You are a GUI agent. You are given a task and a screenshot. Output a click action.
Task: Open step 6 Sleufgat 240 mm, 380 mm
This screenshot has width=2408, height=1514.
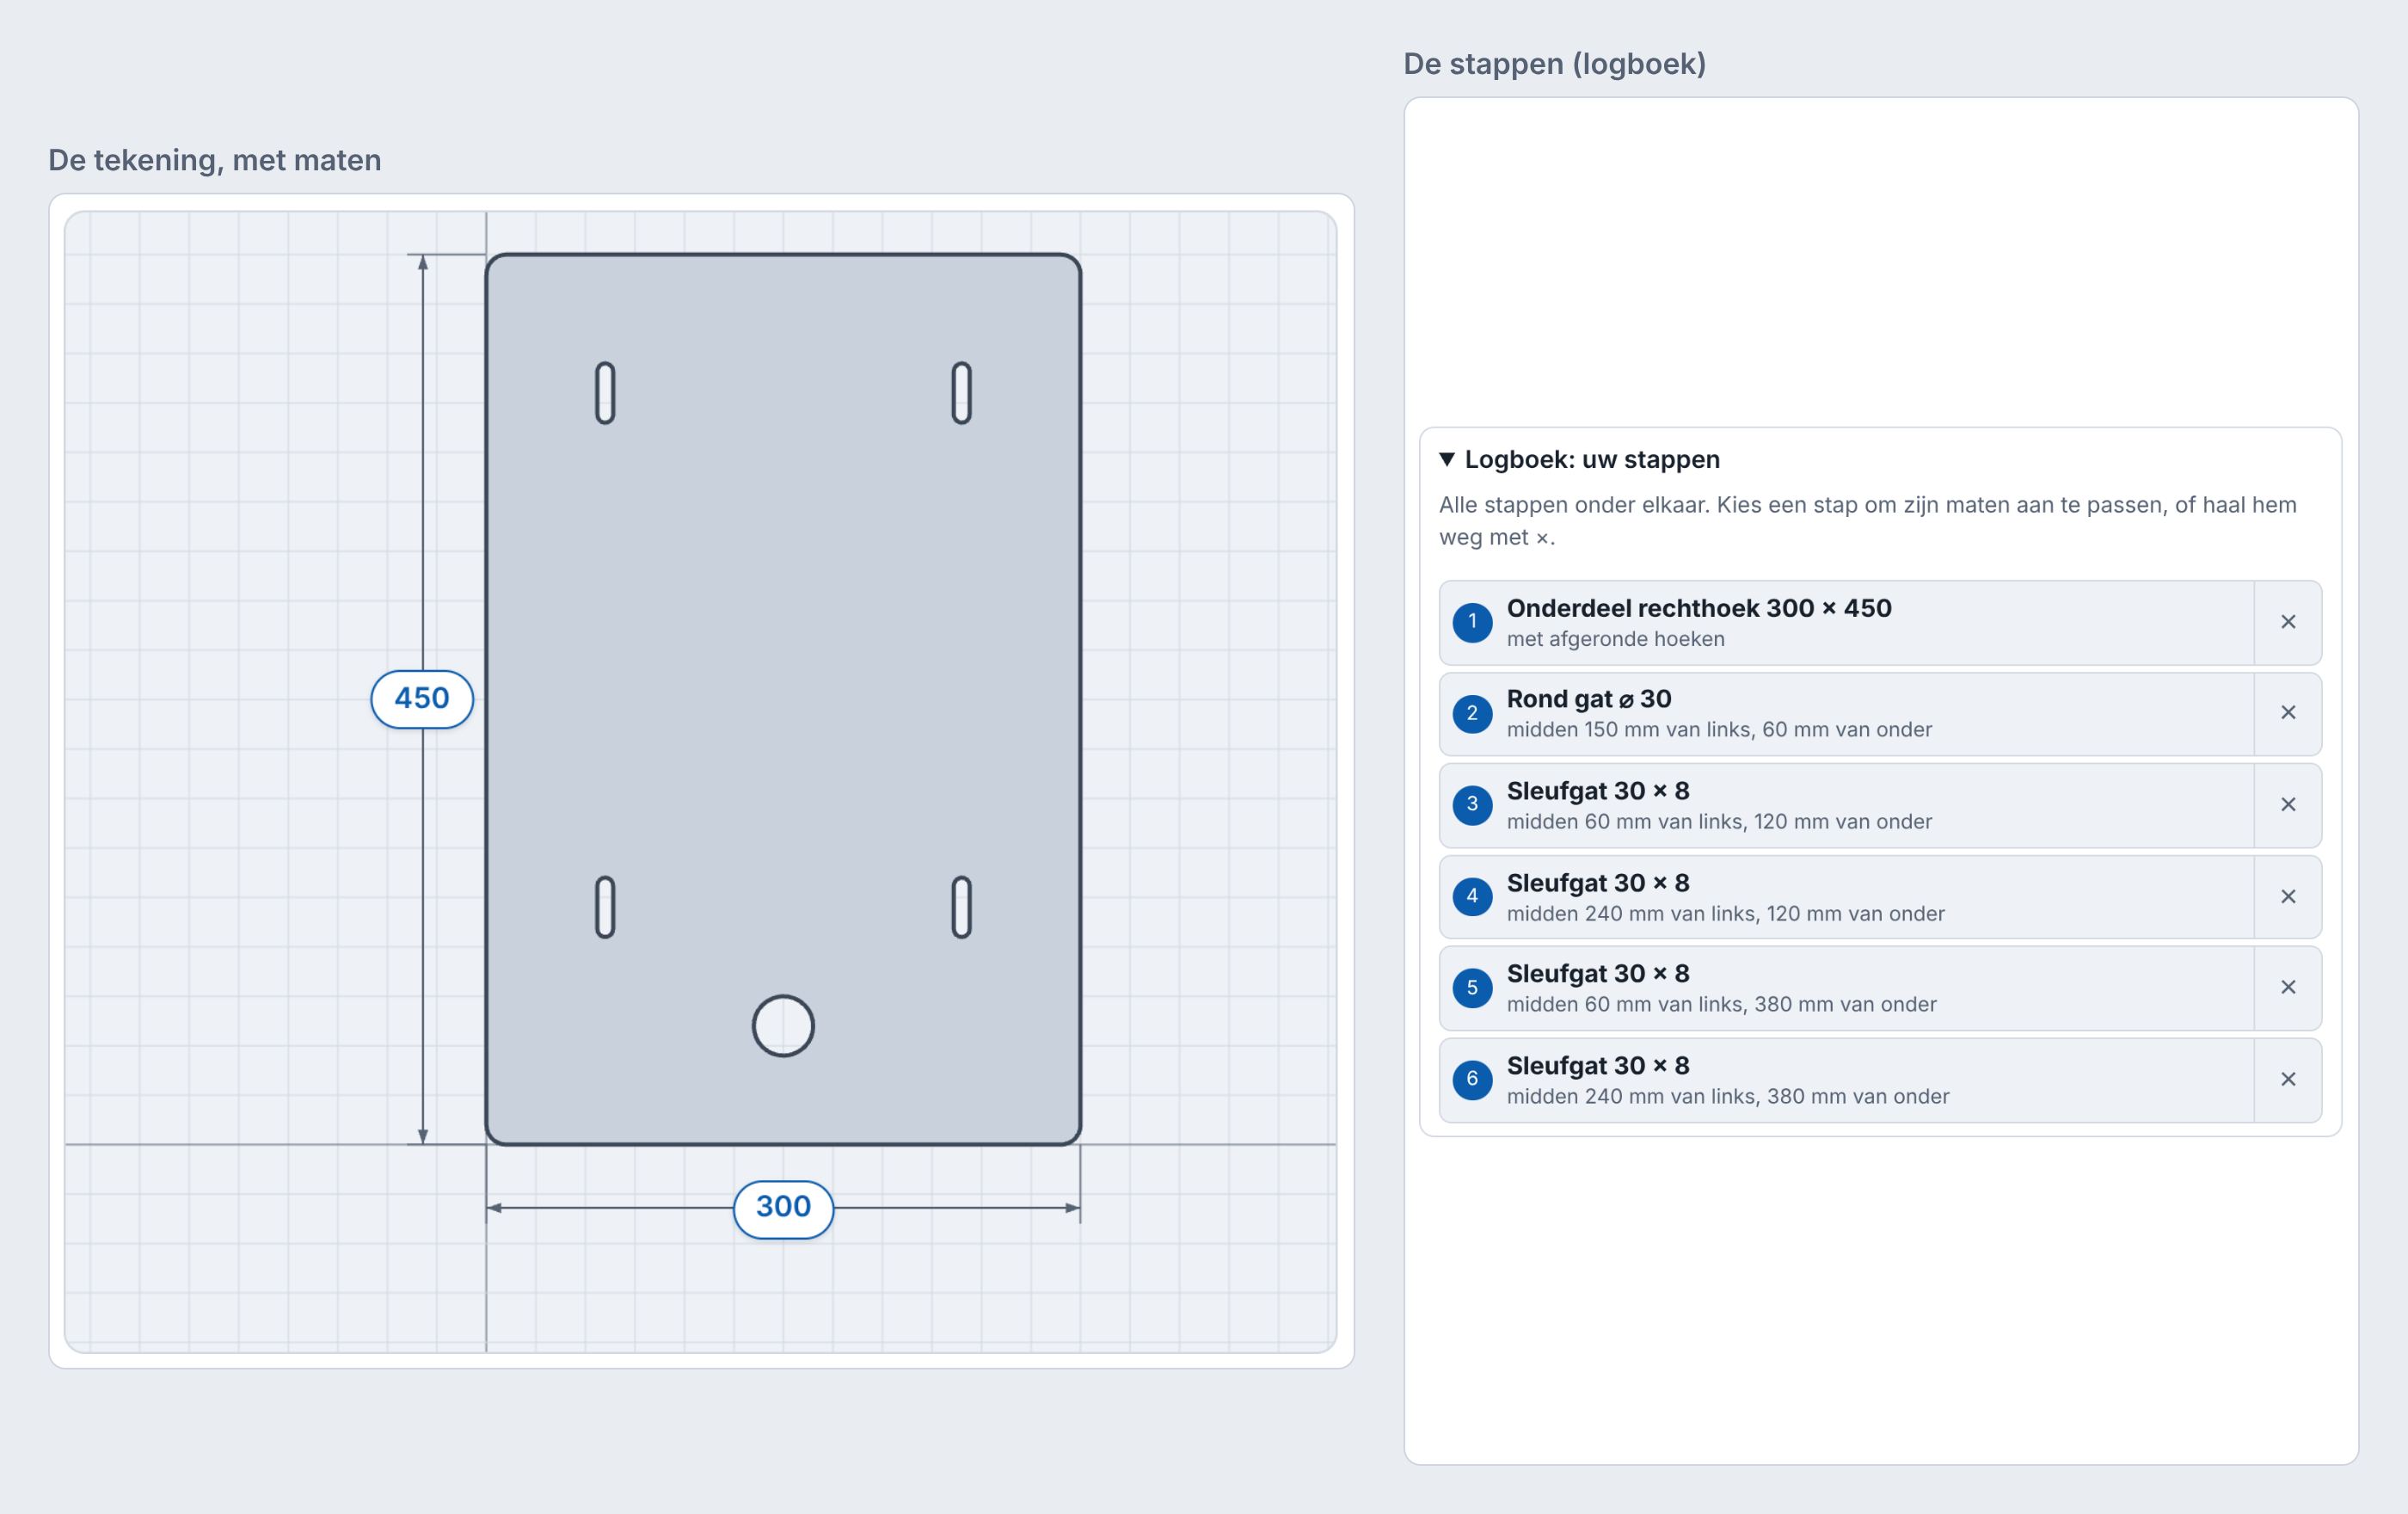click(x=1847, y=1080)
